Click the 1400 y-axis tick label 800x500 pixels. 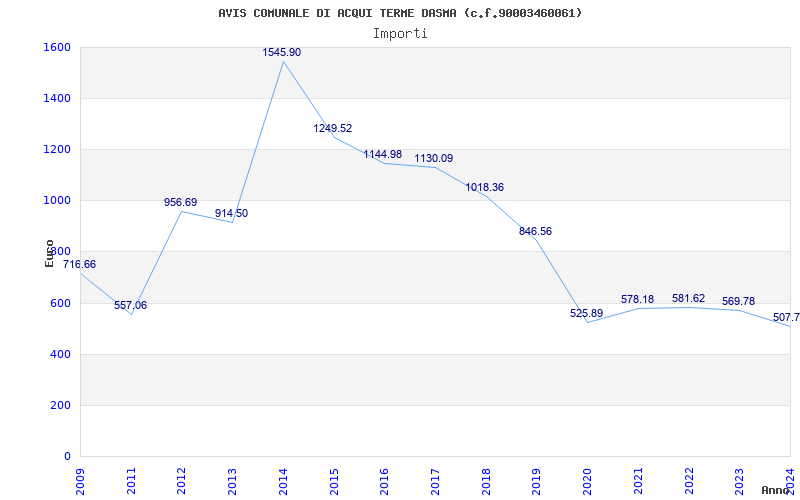point(55,98)
